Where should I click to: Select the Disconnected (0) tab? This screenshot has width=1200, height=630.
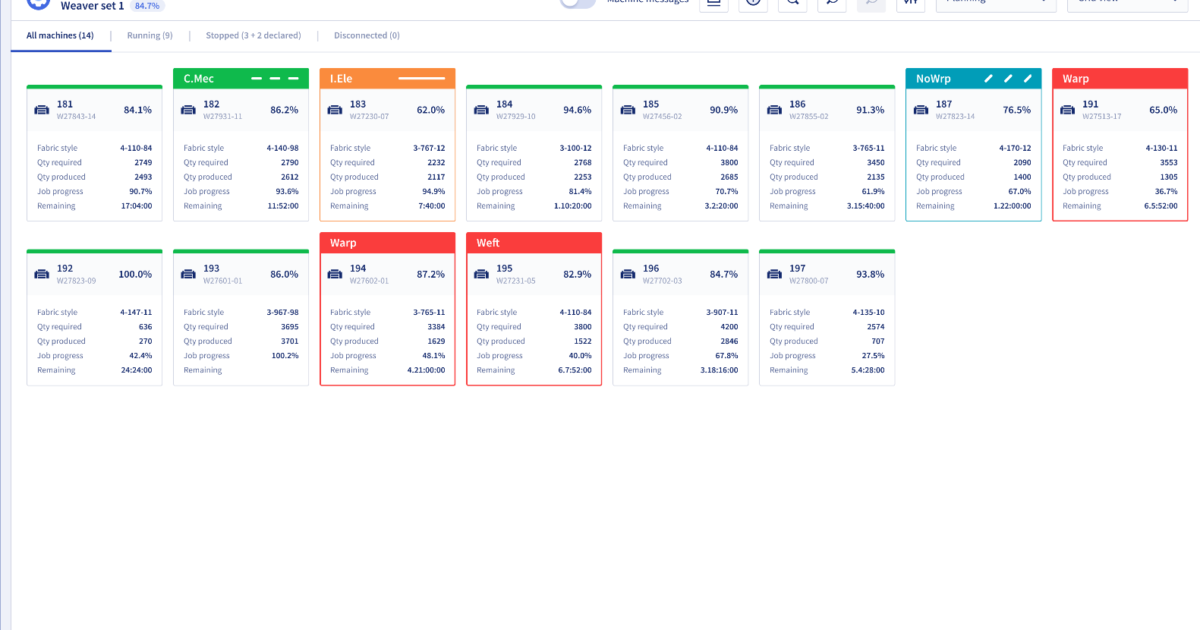point(366,35)
